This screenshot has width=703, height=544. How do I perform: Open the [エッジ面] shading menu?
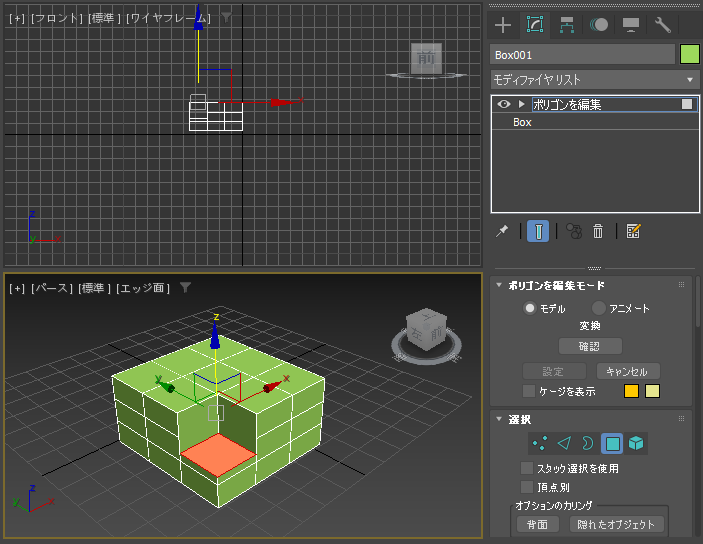tap(143, 288)
